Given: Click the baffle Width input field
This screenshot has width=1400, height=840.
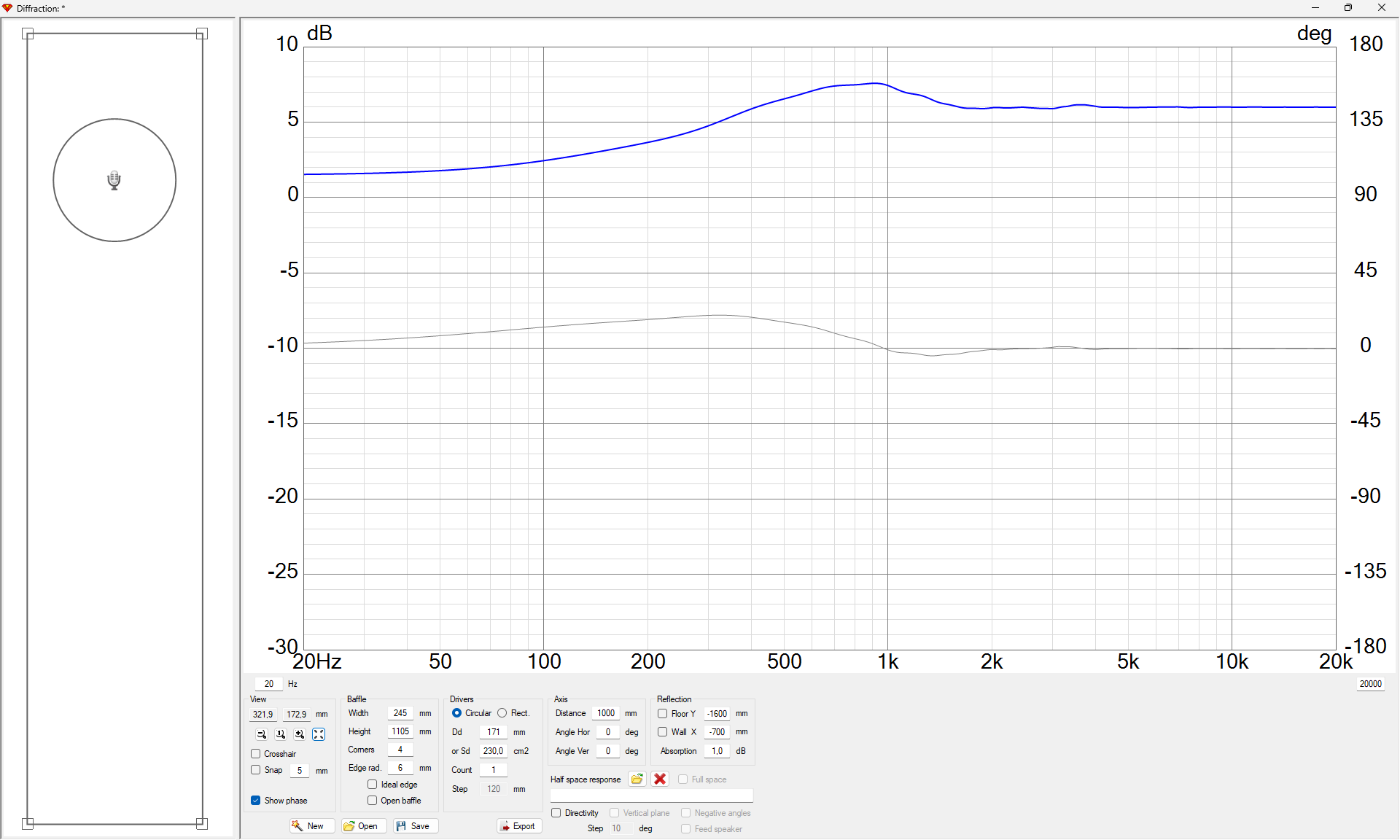Looking at the screenshot, I should (x=400, y=713).
